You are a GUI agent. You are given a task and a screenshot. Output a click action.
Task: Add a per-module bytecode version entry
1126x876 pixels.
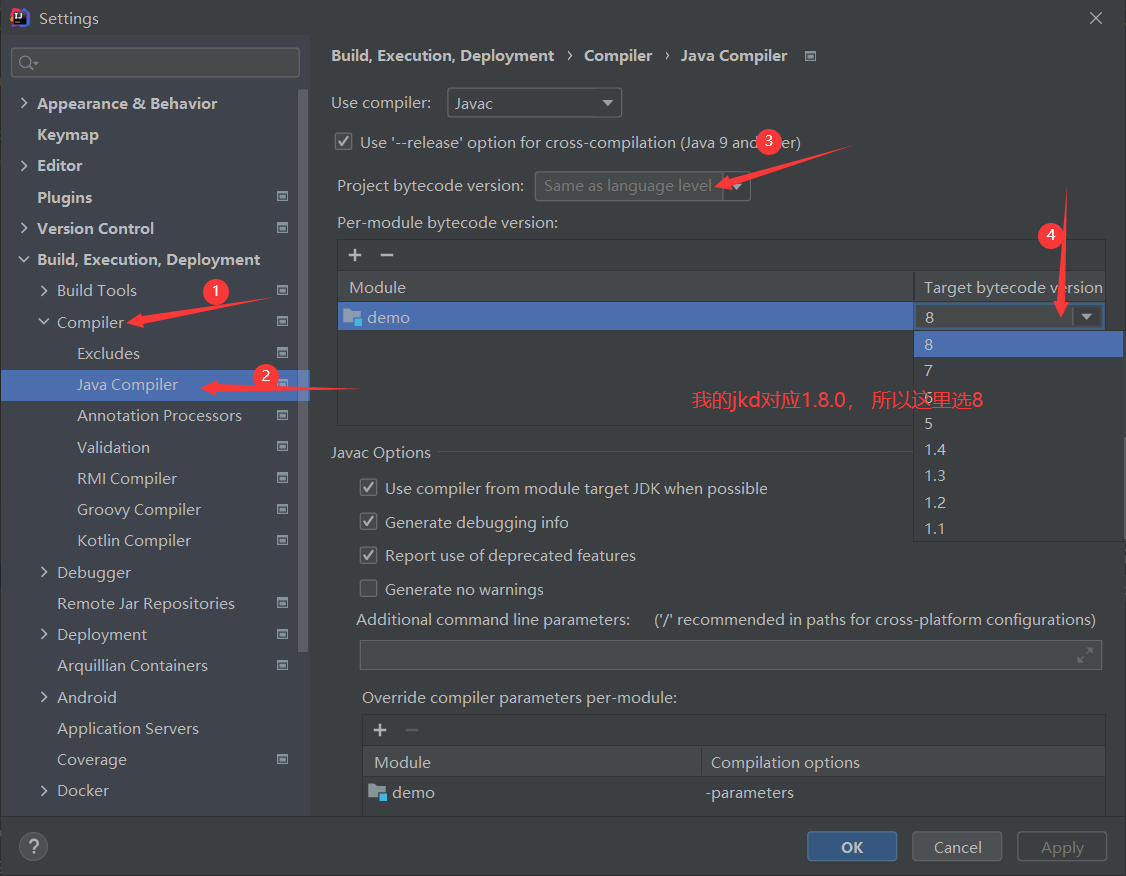pos(355,255)
